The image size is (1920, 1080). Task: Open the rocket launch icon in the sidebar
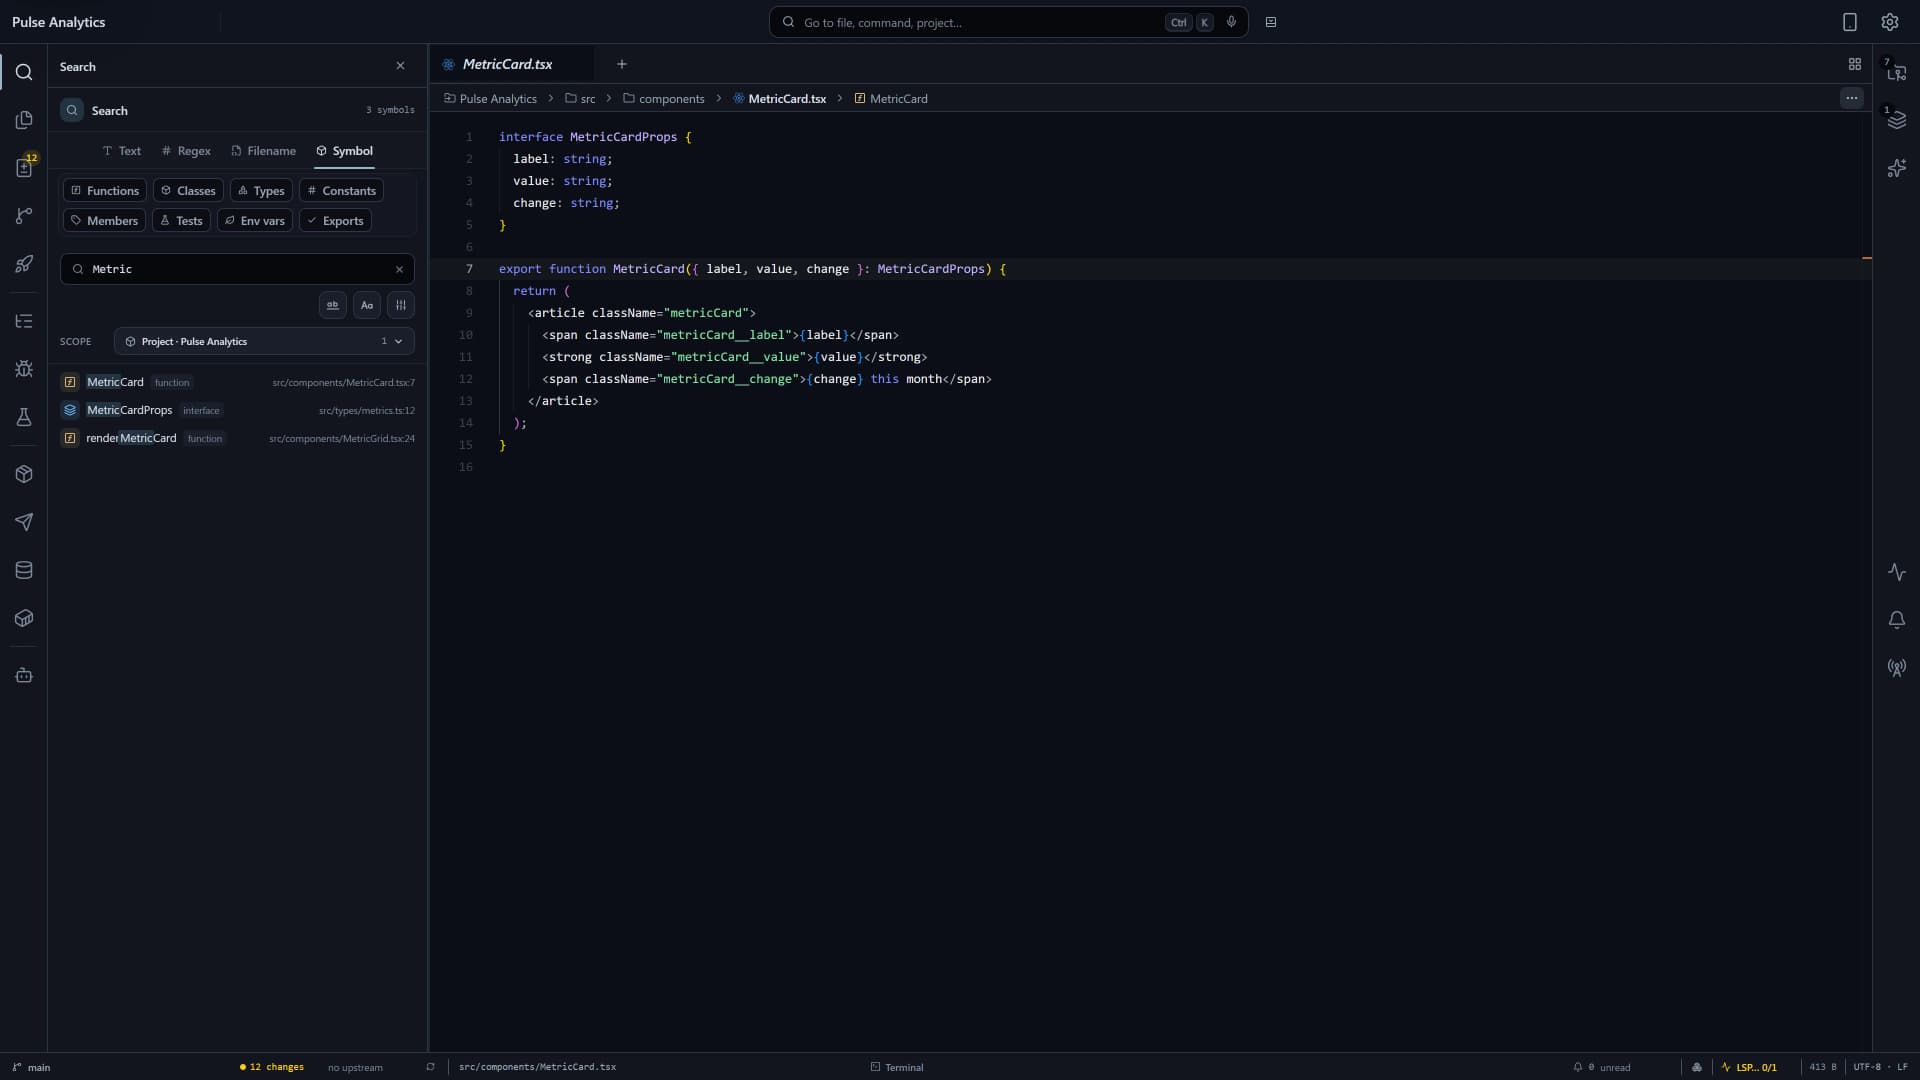click(24, 264)
